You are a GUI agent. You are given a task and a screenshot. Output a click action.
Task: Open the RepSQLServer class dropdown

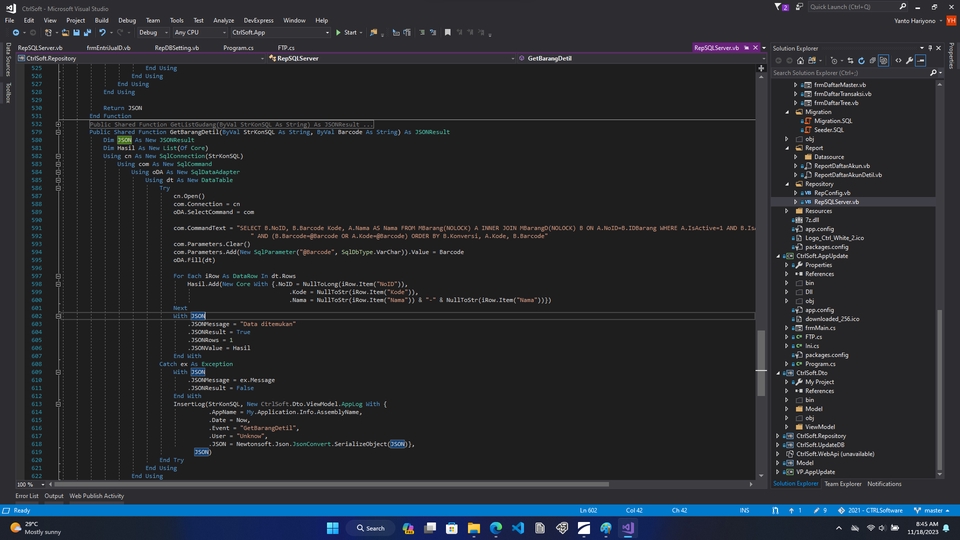point(391,58)
